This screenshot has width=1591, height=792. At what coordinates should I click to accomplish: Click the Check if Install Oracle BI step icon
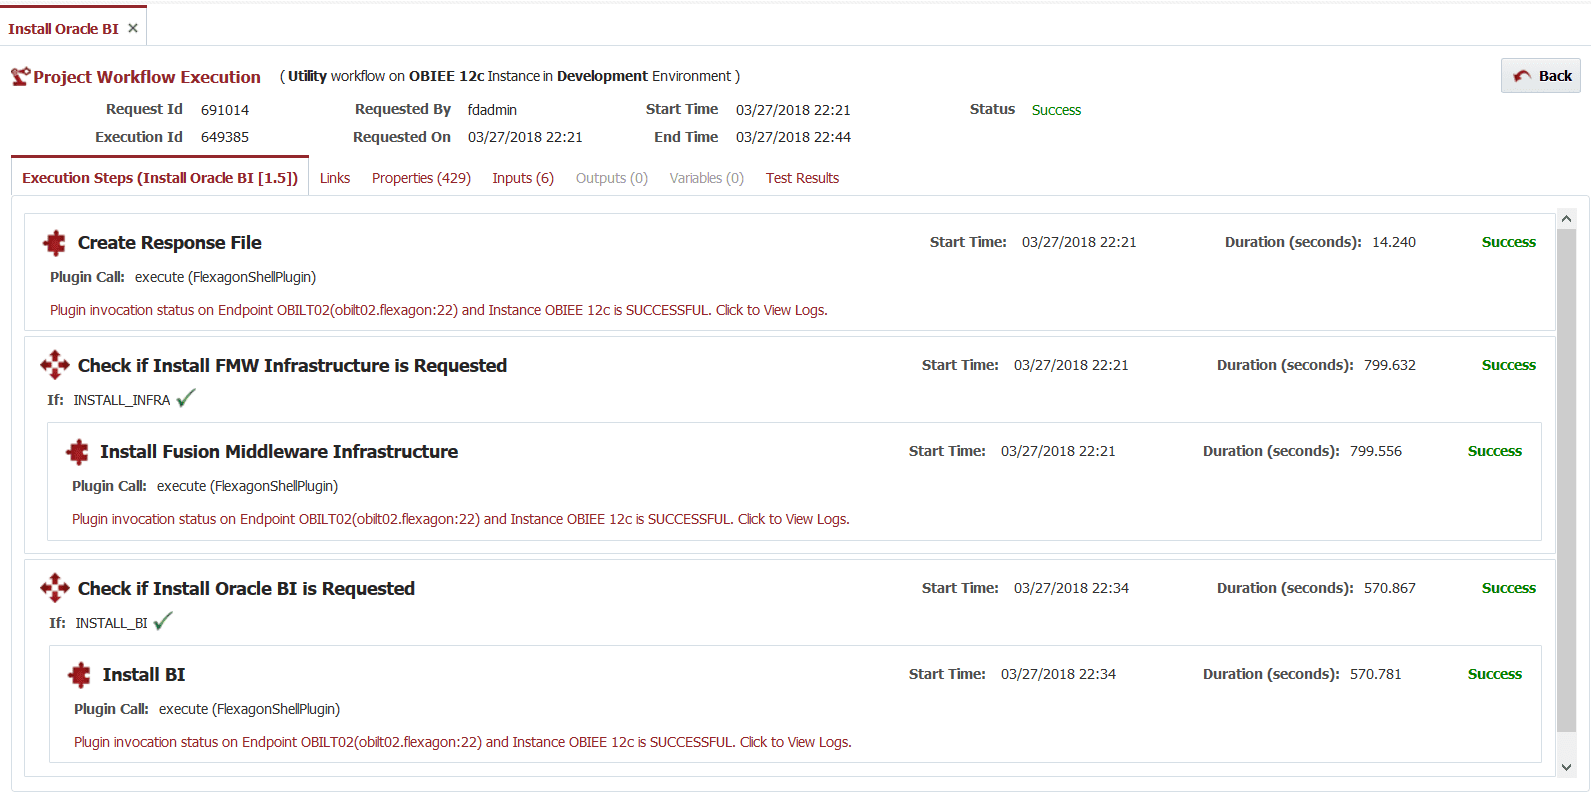click(55, 588)
